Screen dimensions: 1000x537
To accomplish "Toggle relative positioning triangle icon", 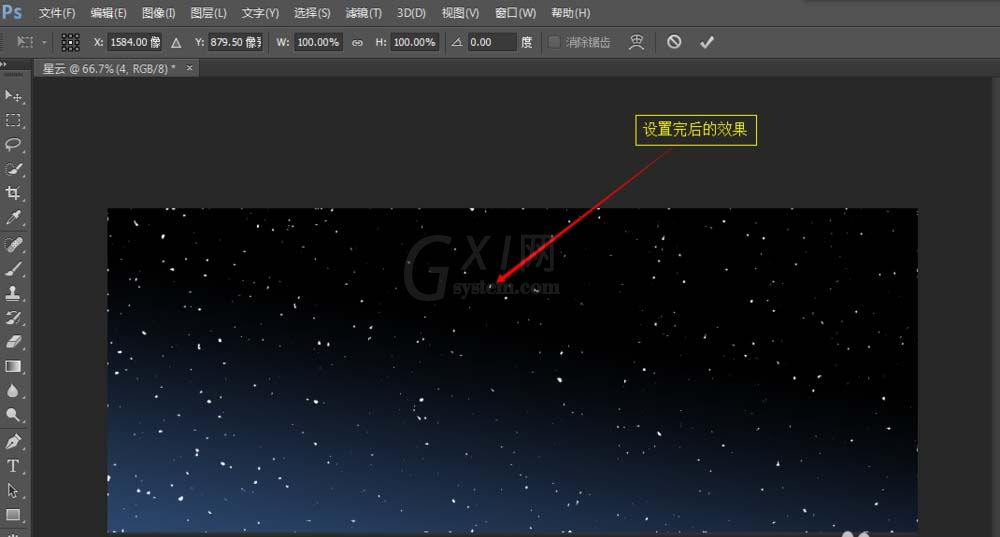I will 176,43.
